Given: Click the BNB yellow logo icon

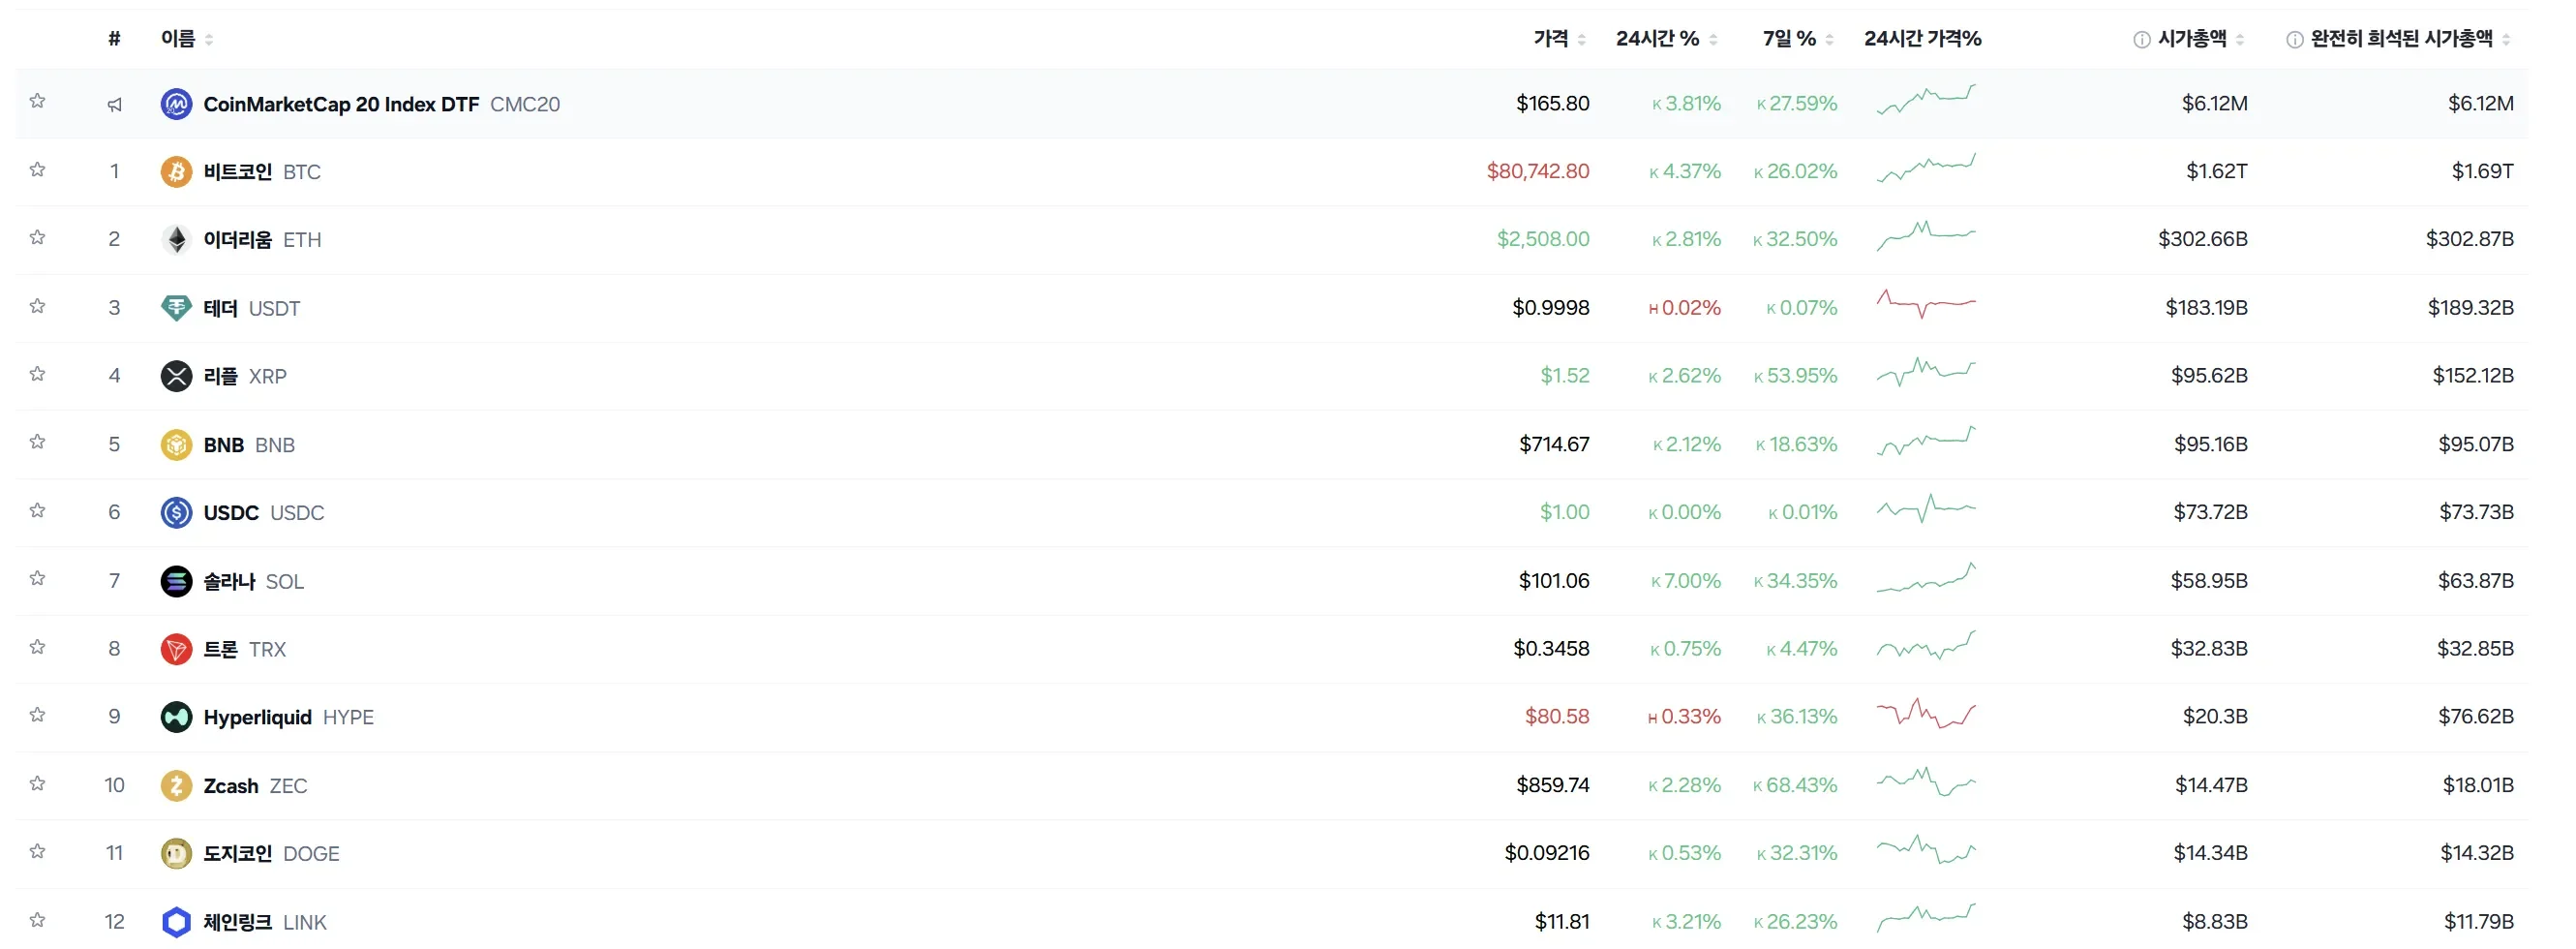Looking at the screenshot, I should (176, 444).
